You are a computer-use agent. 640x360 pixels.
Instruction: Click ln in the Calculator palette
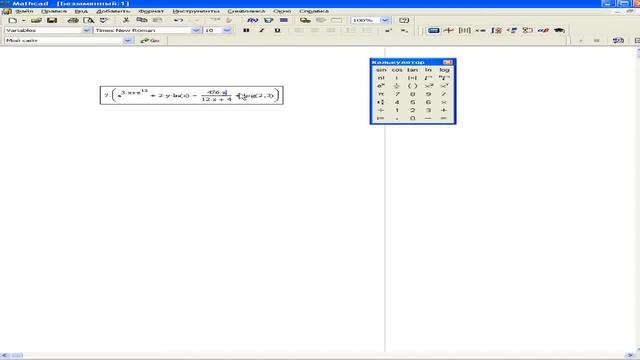(x=428, y=70)
